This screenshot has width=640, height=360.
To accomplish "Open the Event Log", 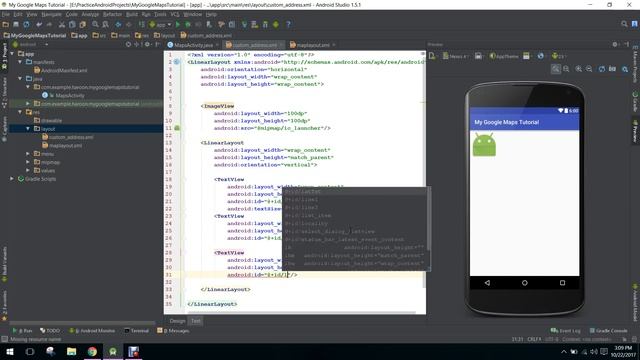I will pyautogui.click(x=566, y=331).
